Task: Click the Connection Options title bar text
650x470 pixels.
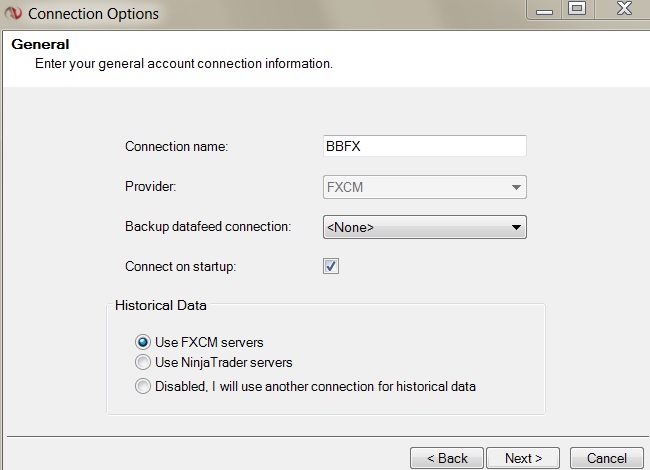Action: (x=93, y=14)
